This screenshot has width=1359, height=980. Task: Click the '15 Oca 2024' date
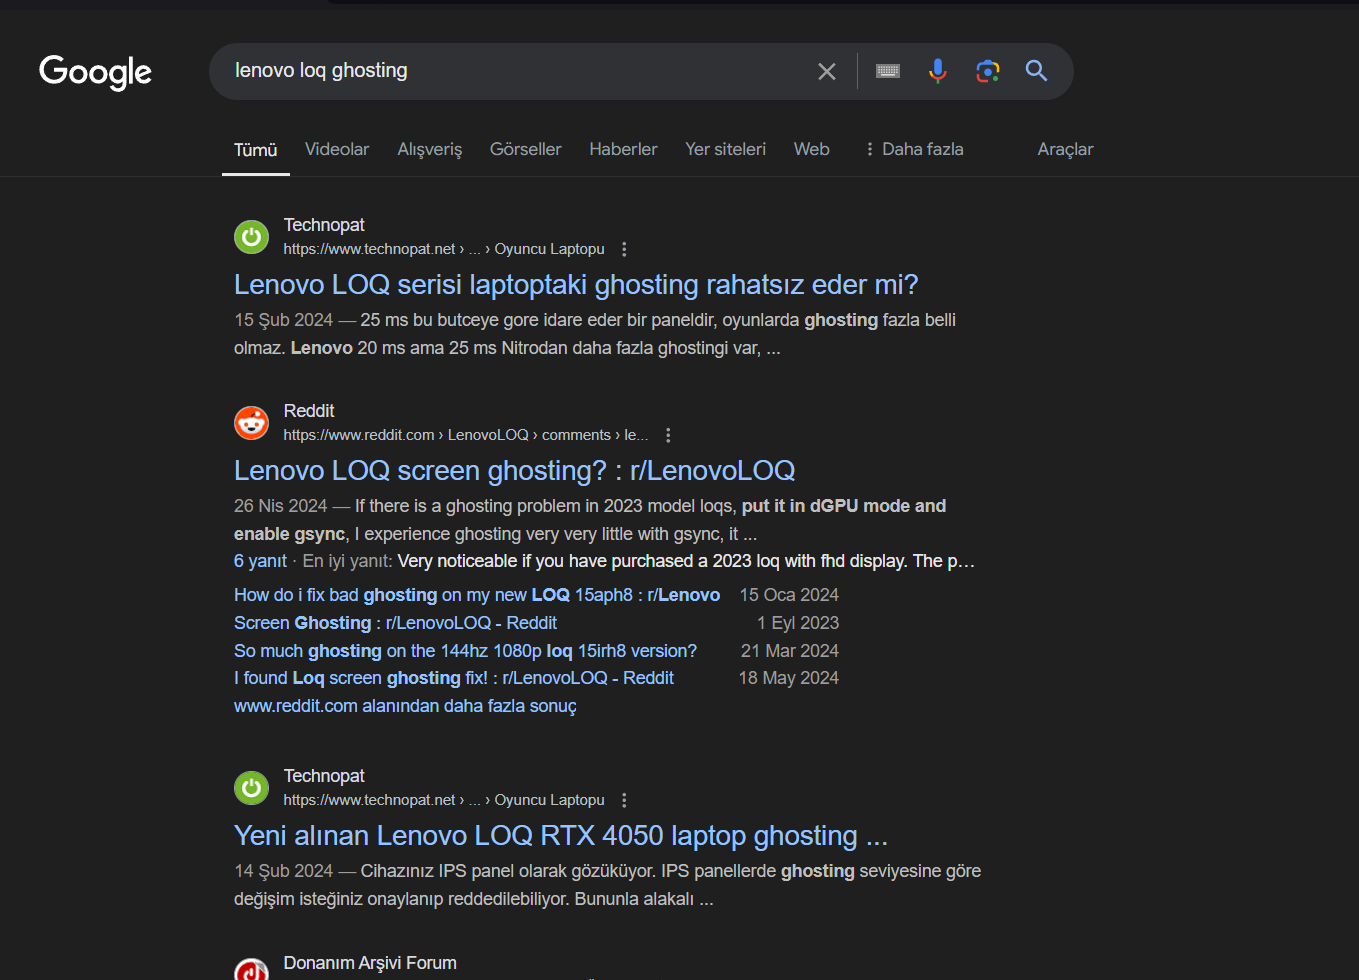tap(789, 595)
